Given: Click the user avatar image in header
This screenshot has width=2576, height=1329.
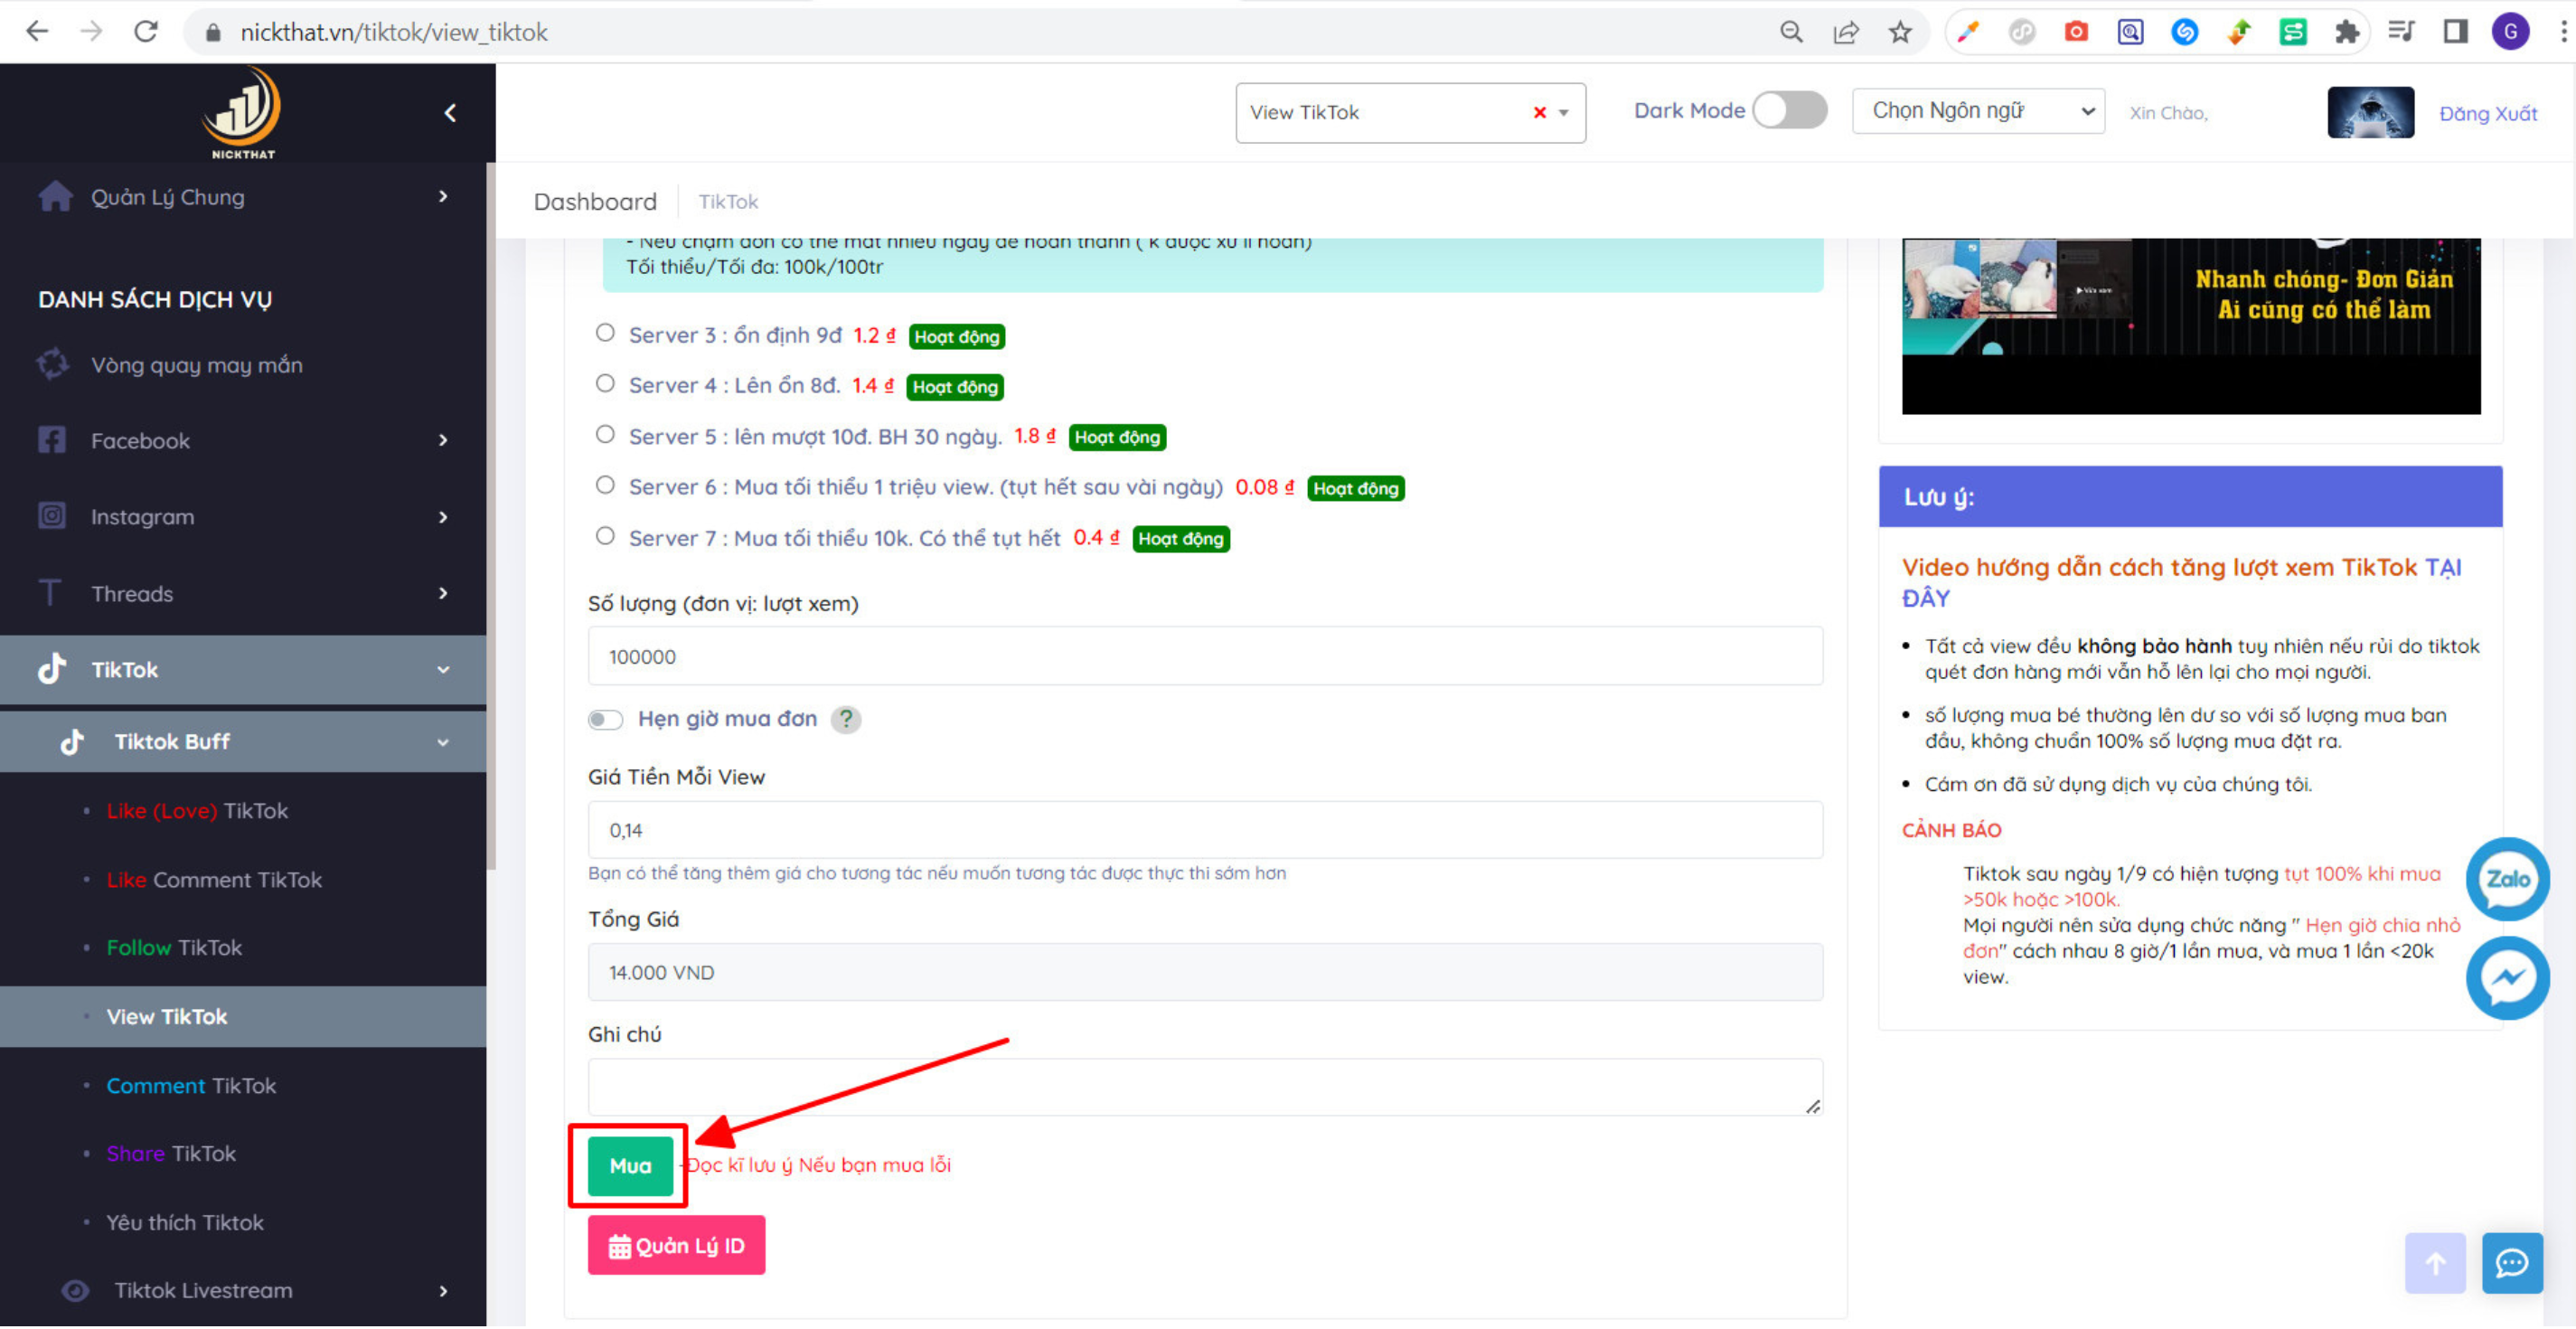Looking at the screenshot, I should pyautogui.click(x=2370, y=112).
